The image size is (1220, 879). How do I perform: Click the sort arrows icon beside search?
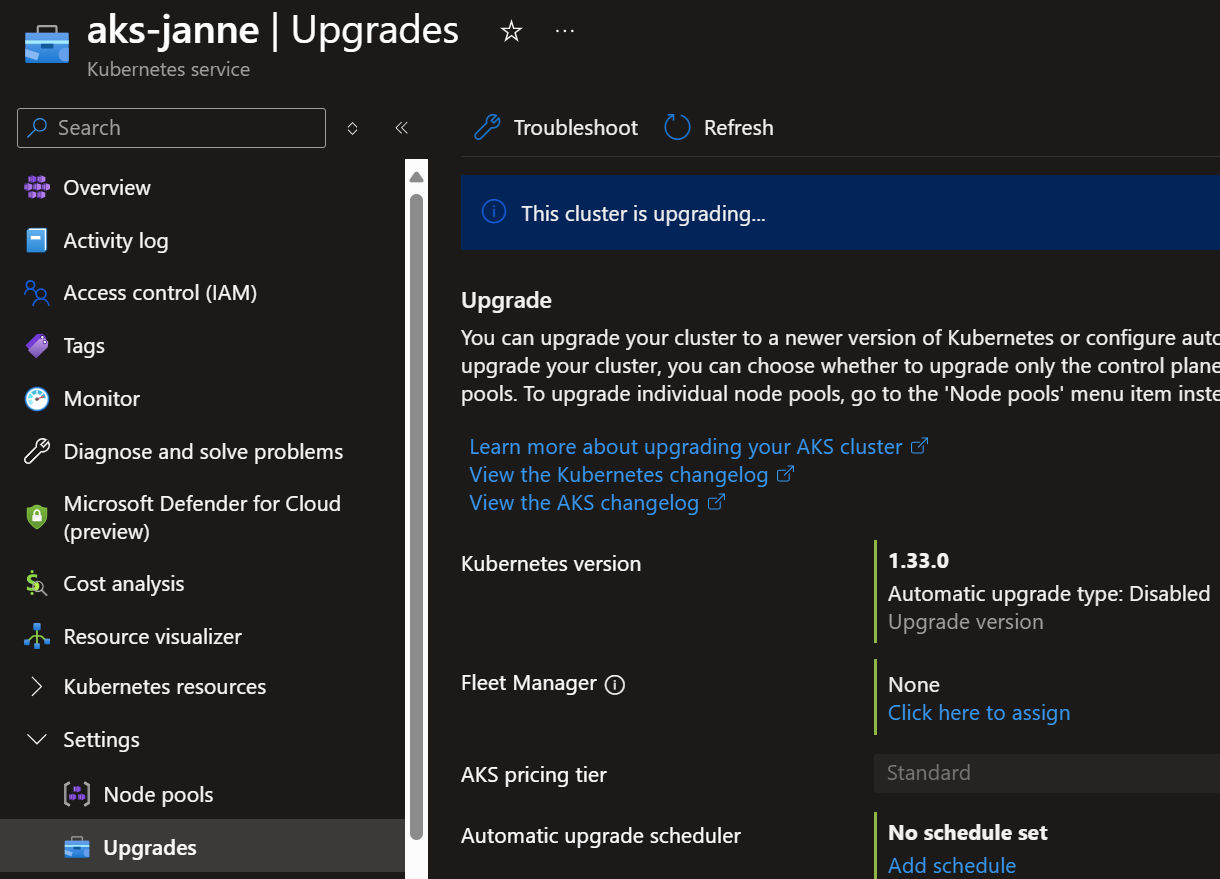[352, 128]
